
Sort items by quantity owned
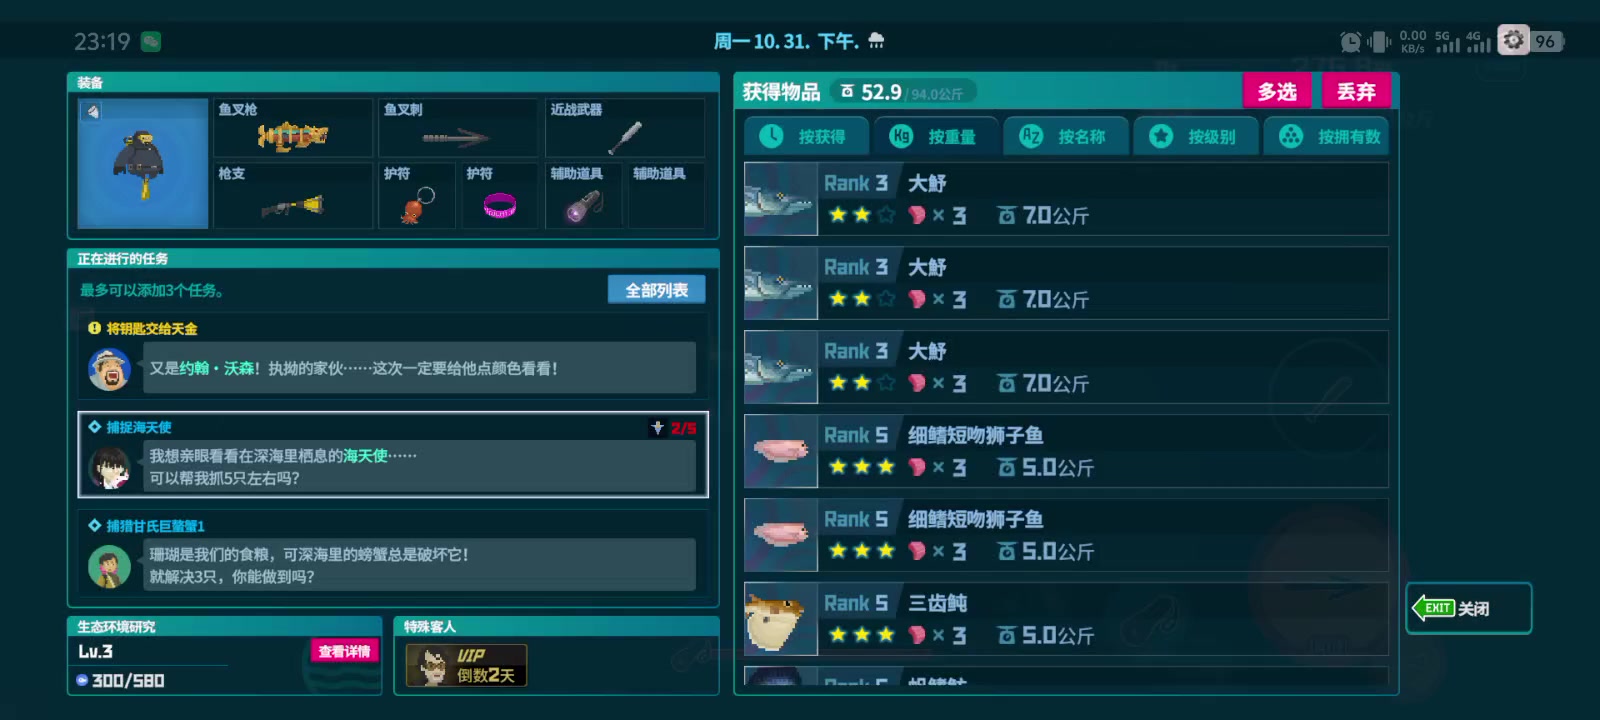coord(1325,136)
